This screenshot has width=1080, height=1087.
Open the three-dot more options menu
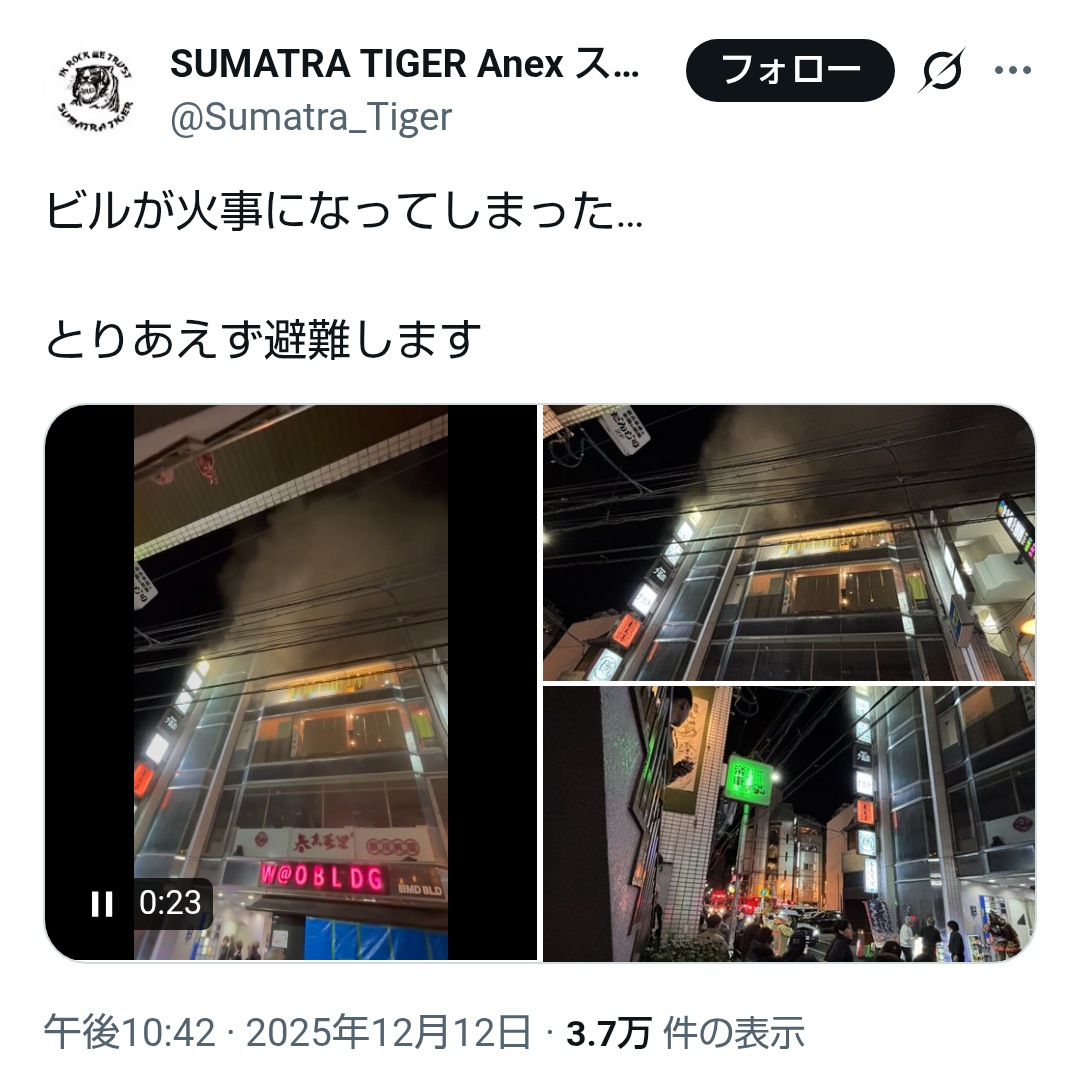click(1013, 70)
